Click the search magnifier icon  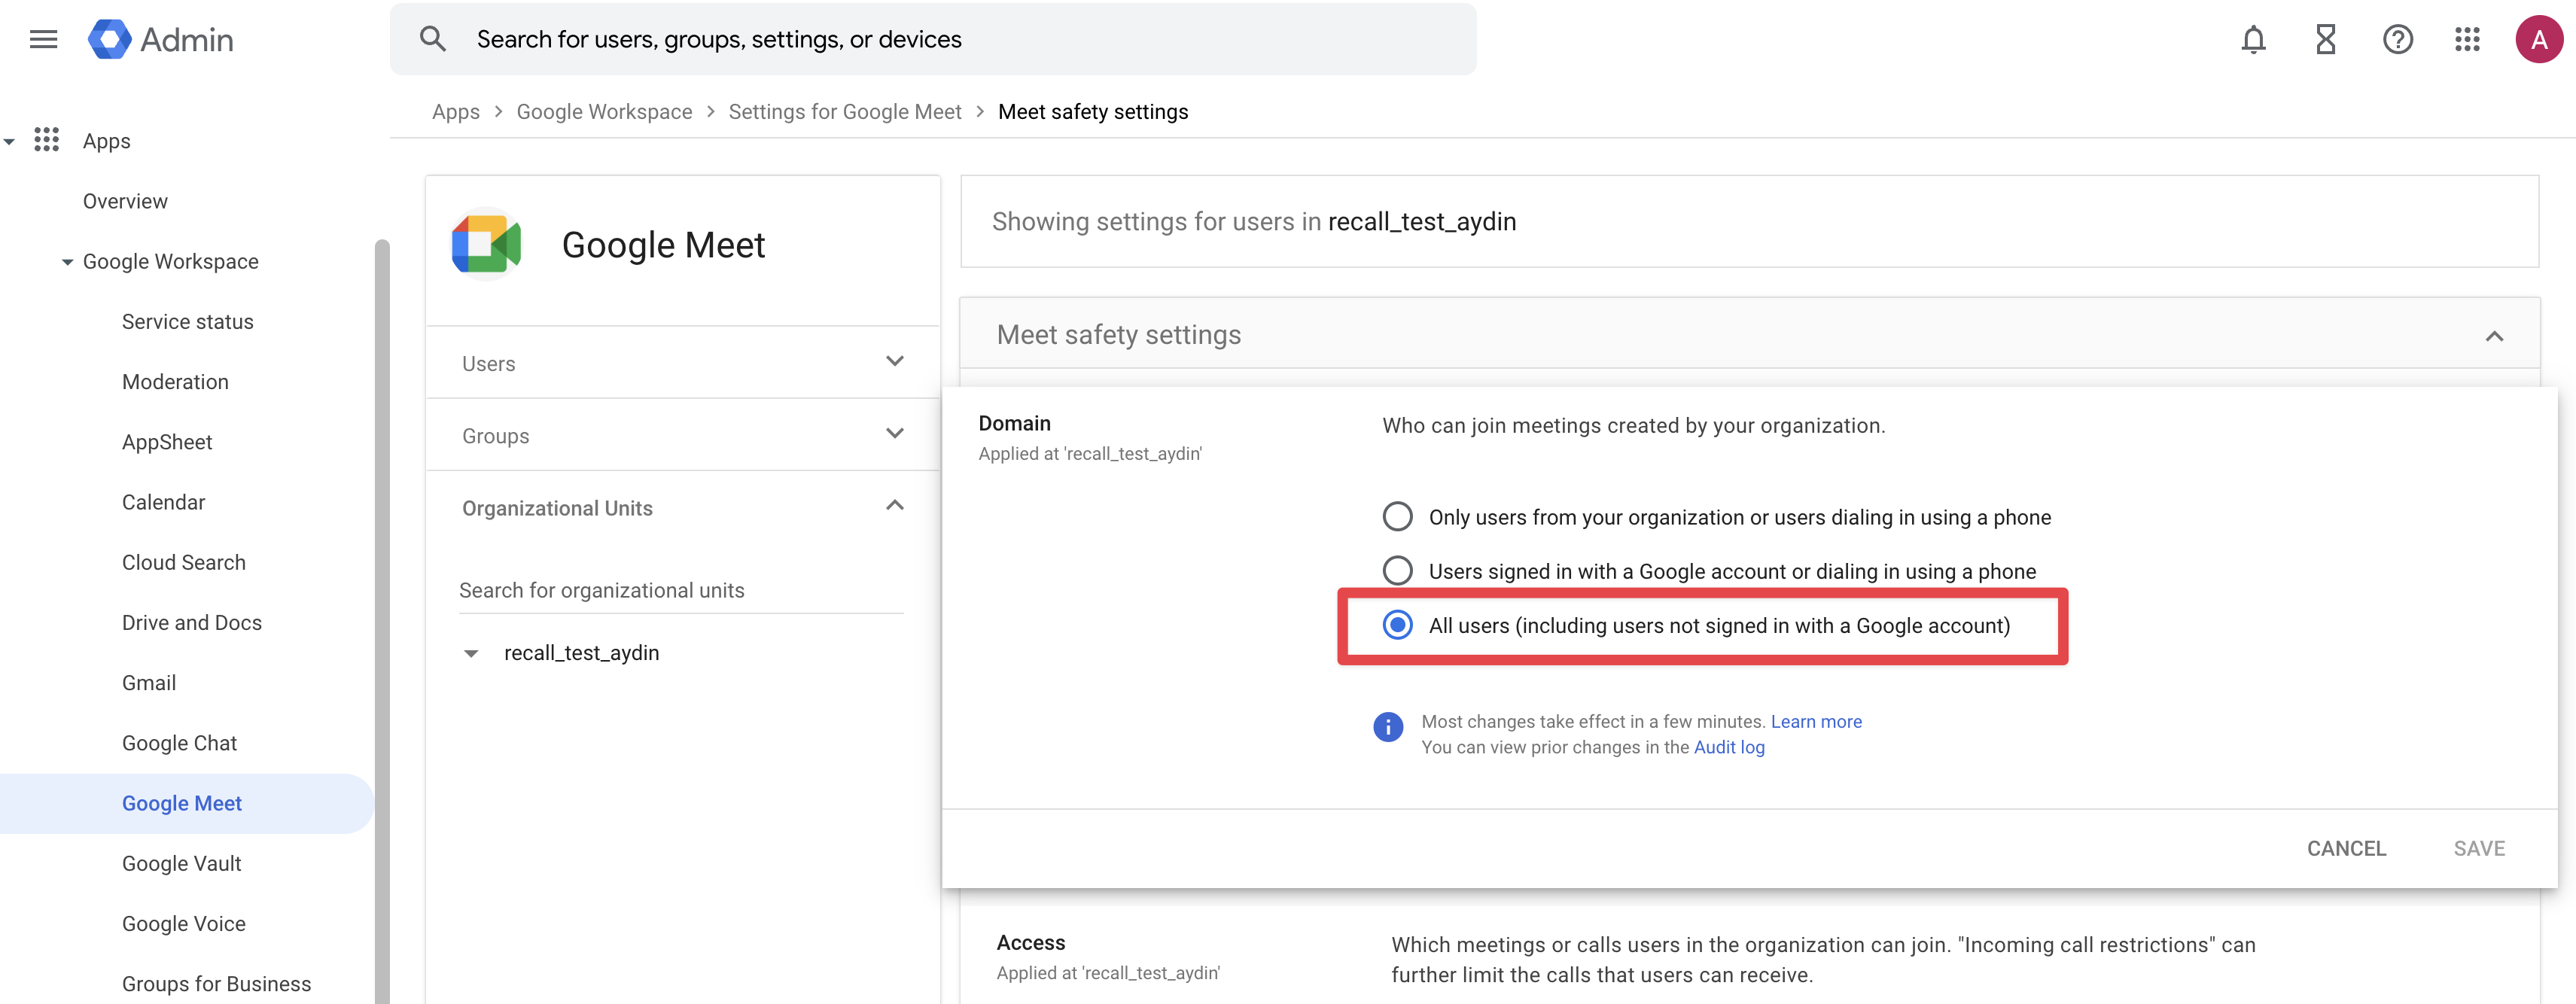tap(432, 39)
